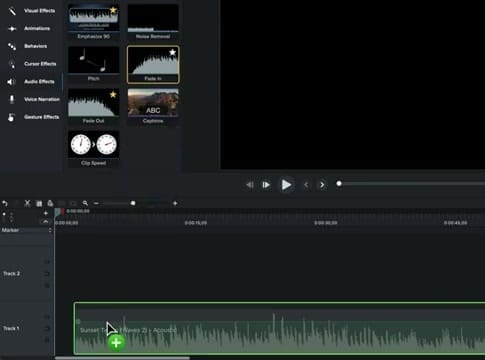Image resolution: width=485 pixels, height=360 pixels.
Task: Click the Behaviors icon in sidebar
Action: (12, 46)
